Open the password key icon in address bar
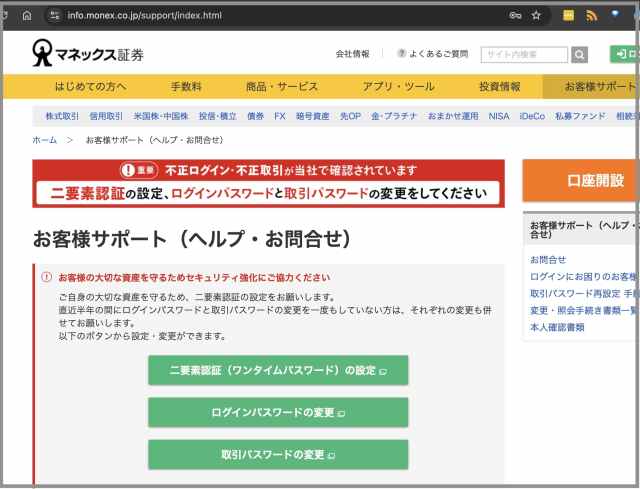Image resolution: width=640 pixels, height=489 pixels. pos(515,16)
